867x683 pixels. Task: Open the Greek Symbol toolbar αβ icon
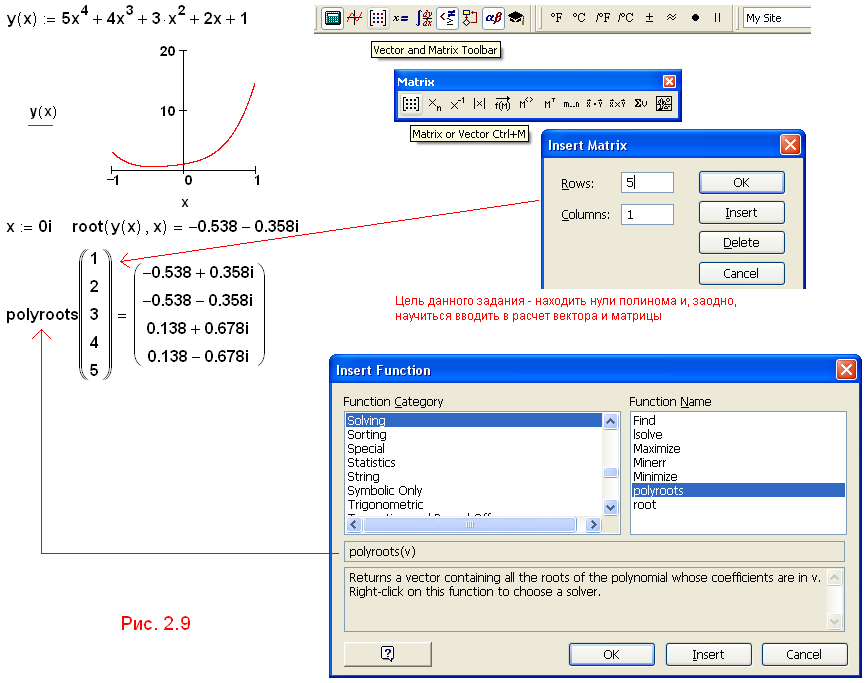tap(493, 18)
